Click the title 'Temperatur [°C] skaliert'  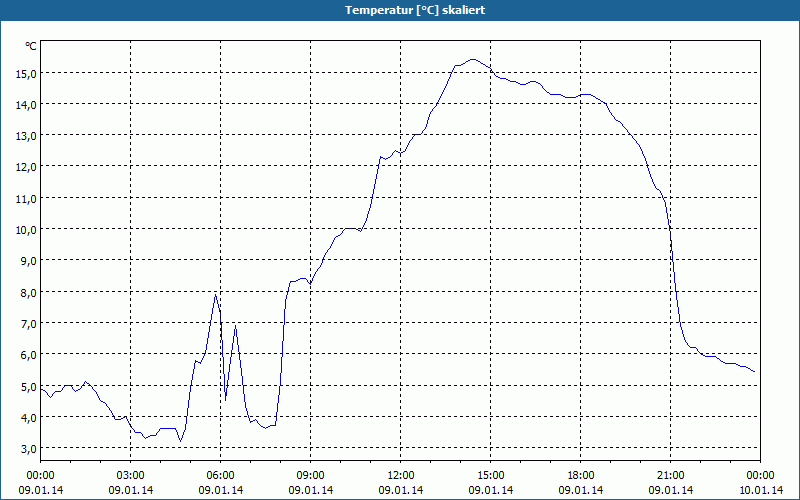click(415, 10)
